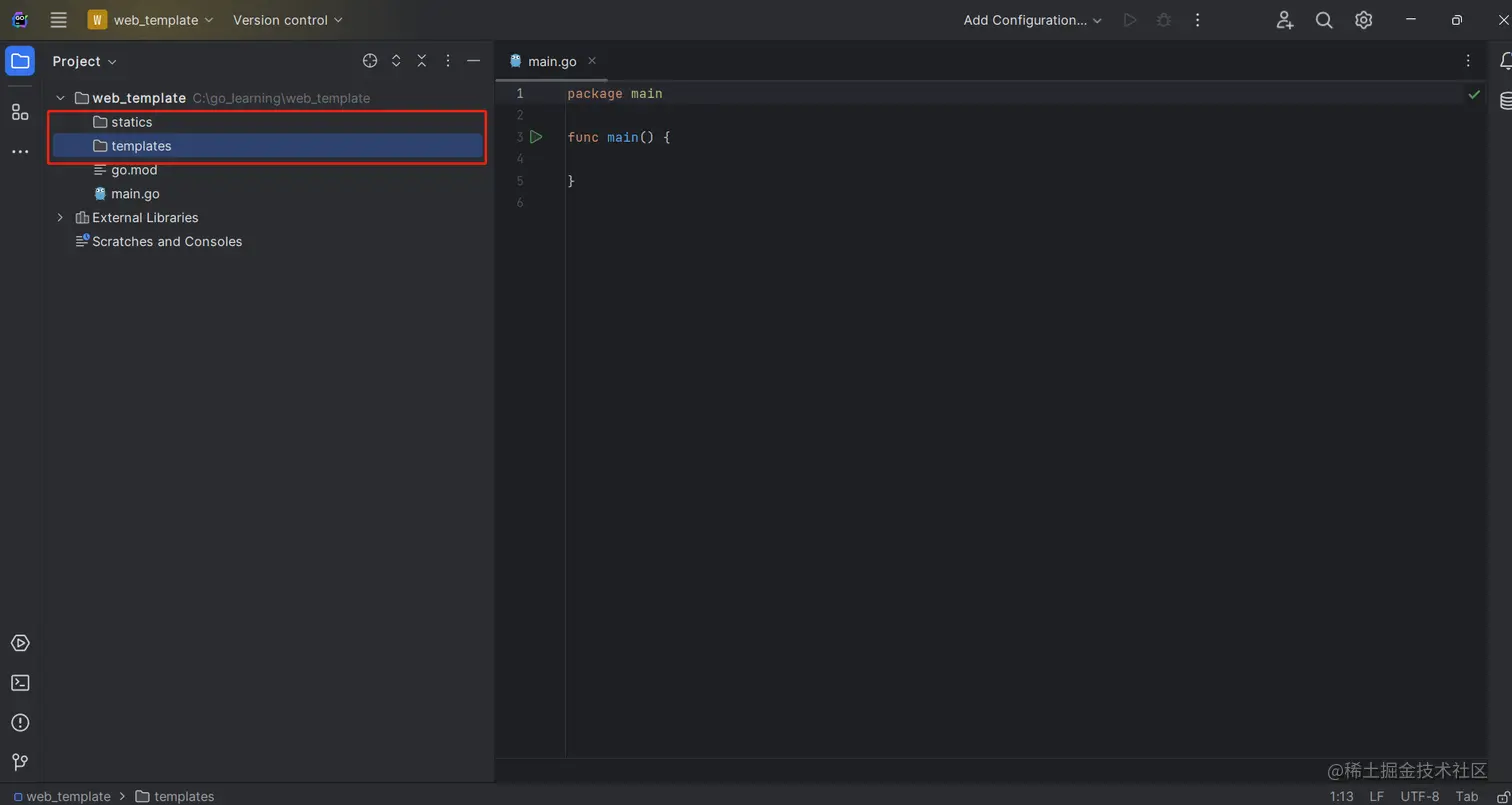Expand all items in Project panel
The image size is (1512, 805).
pyautogui.click(x=396, y=61)
